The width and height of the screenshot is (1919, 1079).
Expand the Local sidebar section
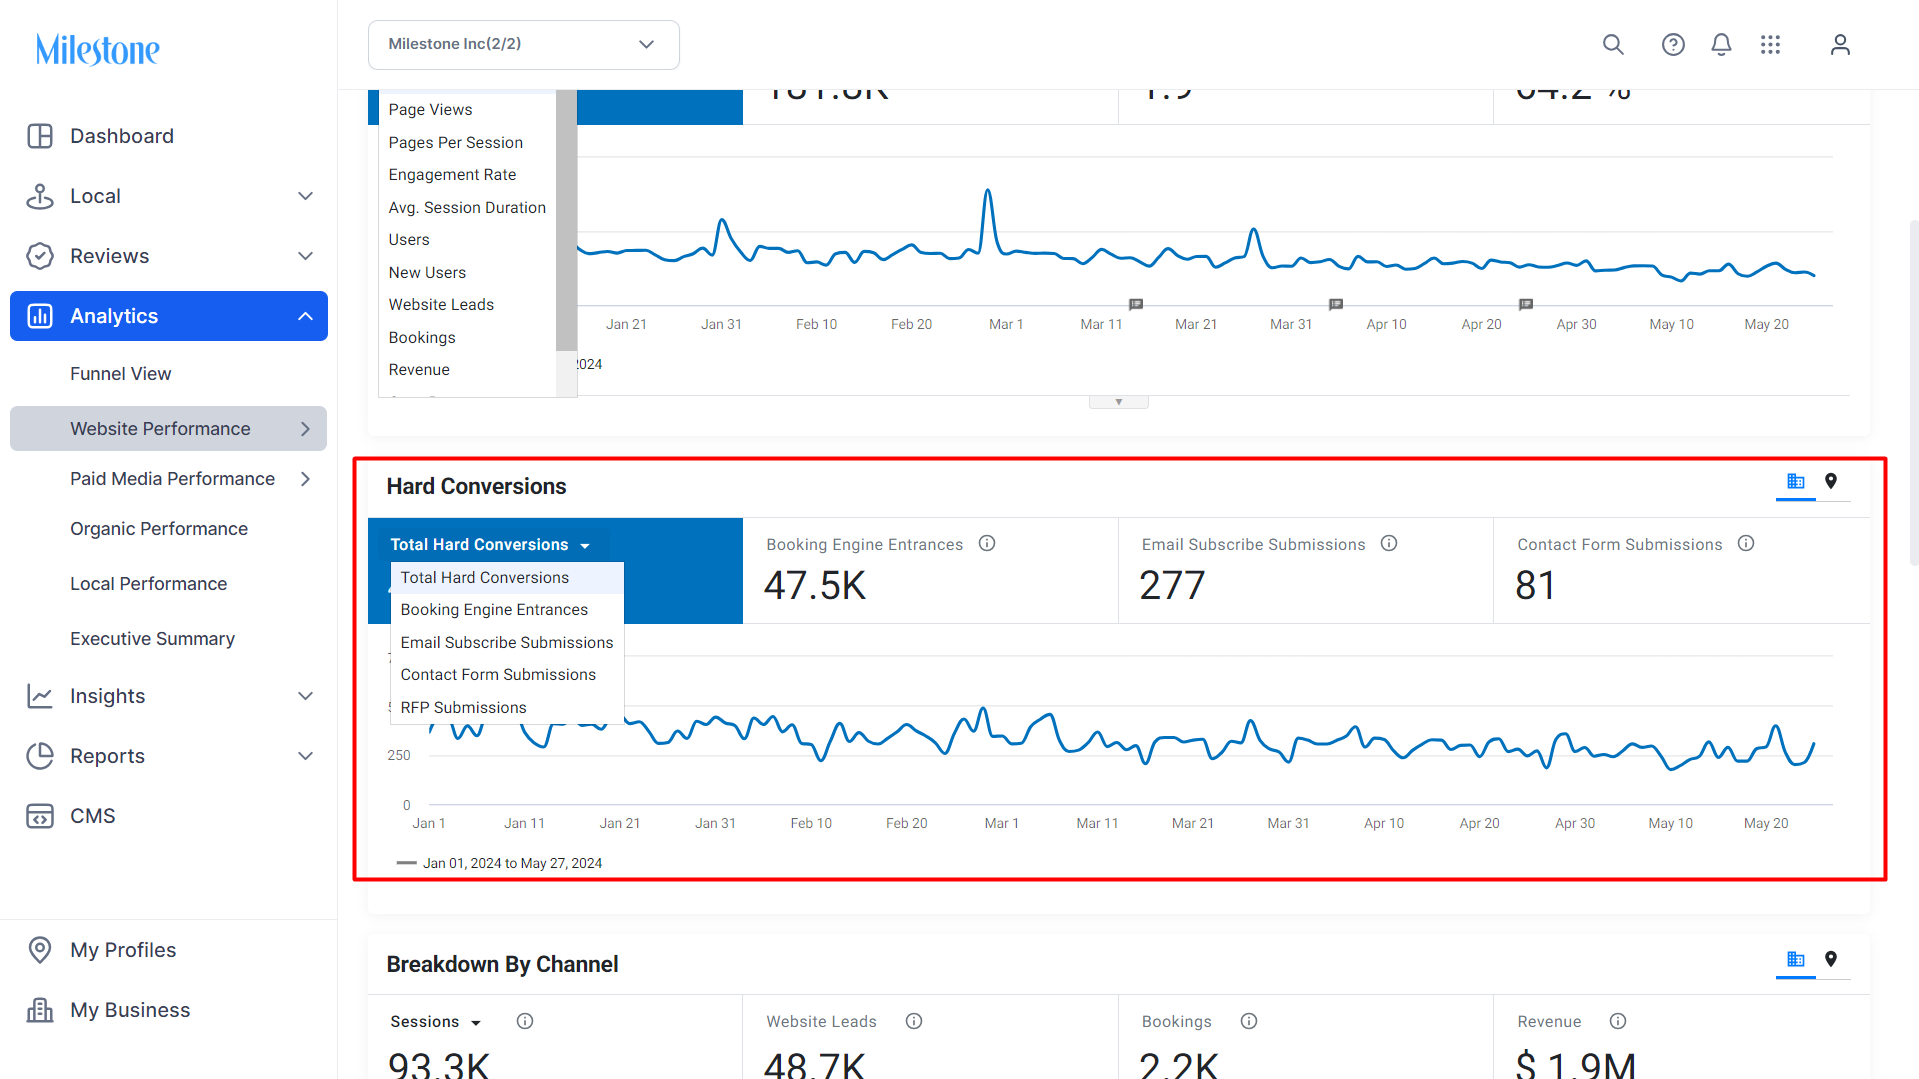click(x=306, y=196)
